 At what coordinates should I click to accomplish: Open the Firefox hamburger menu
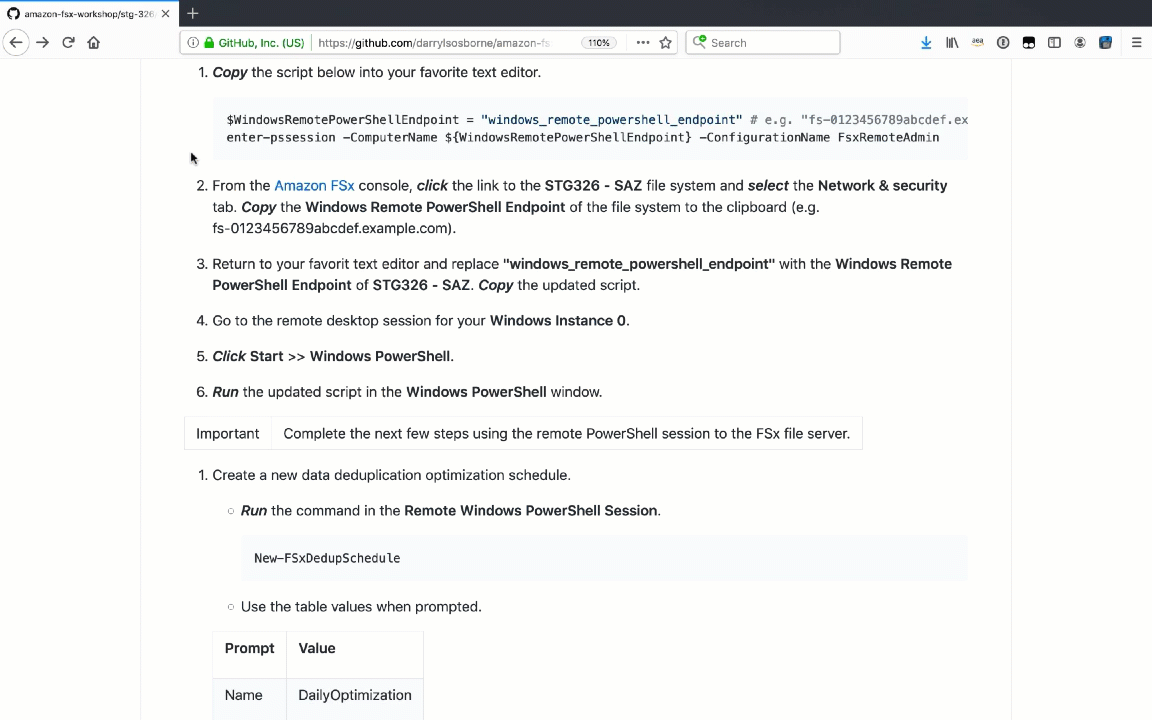tap(1137, 43)
